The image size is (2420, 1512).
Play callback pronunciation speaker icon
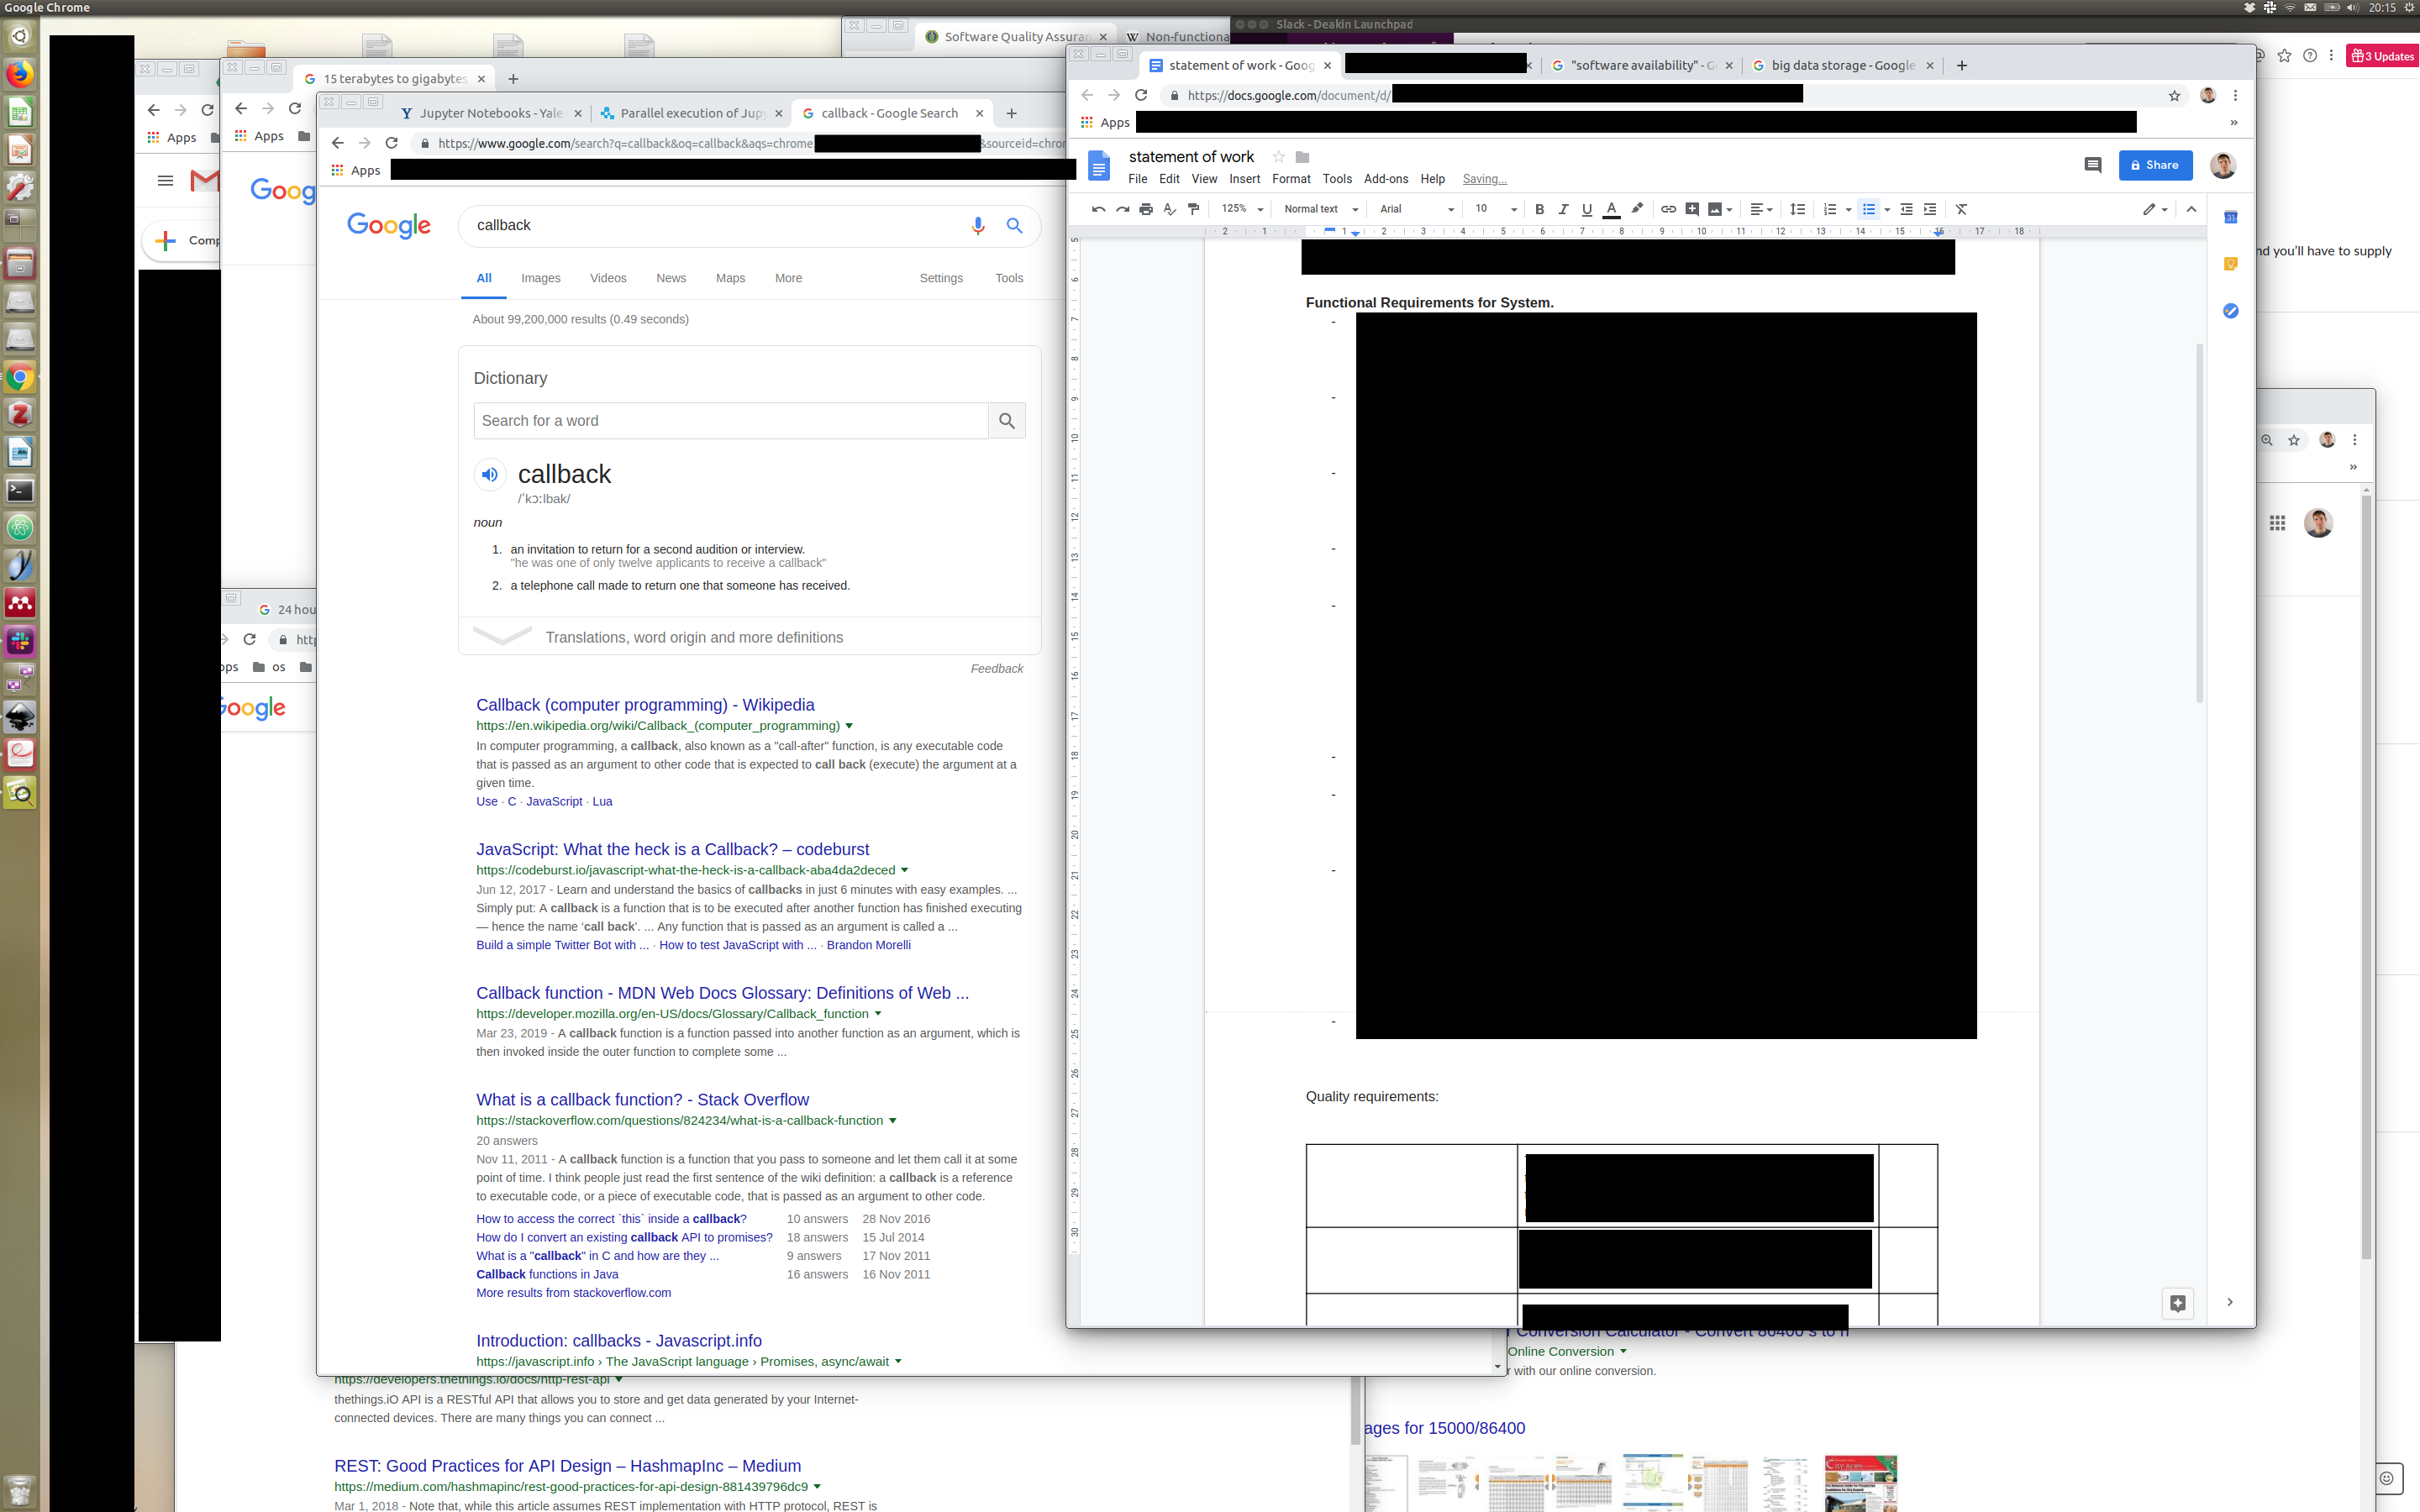(490, 474)
